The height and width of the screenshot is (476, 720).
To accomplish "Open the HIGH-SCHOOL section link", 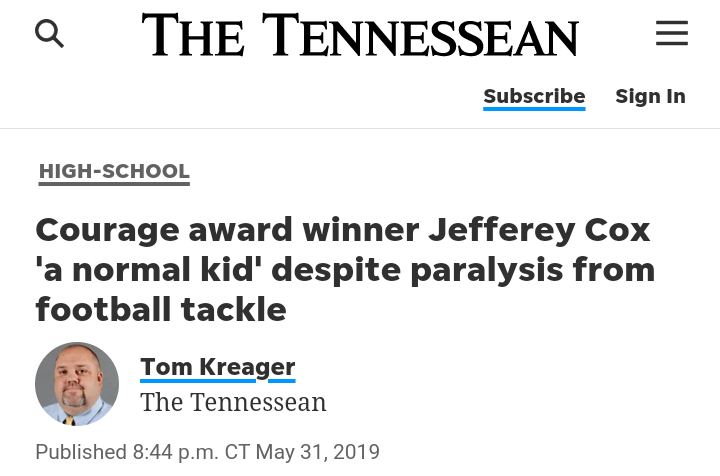I will pyautogui.click(x=114, y=171).
